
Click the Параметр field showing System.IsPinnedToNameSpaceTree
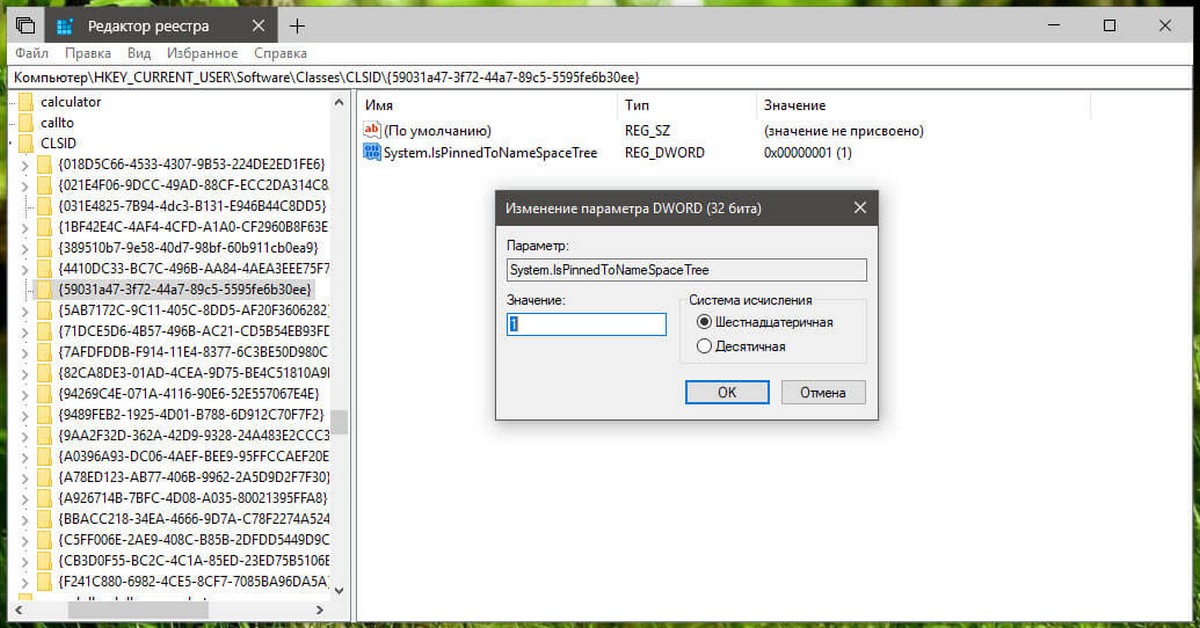[x=686, y=270]
